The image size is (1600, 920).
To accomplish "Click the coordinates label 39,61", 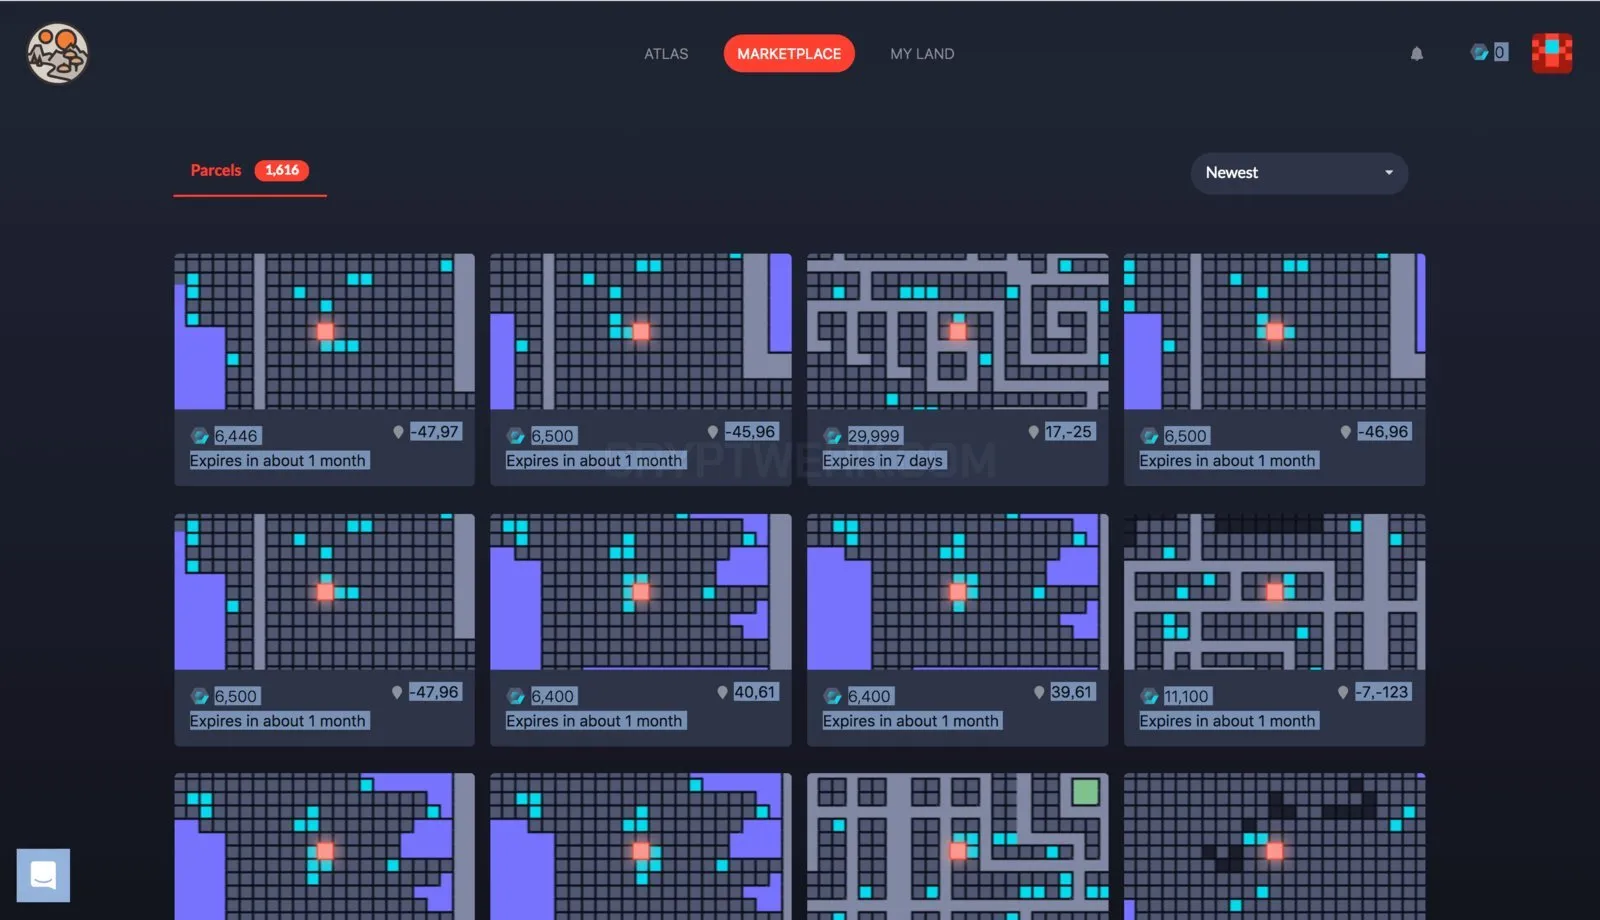I will coord(1072,692).
